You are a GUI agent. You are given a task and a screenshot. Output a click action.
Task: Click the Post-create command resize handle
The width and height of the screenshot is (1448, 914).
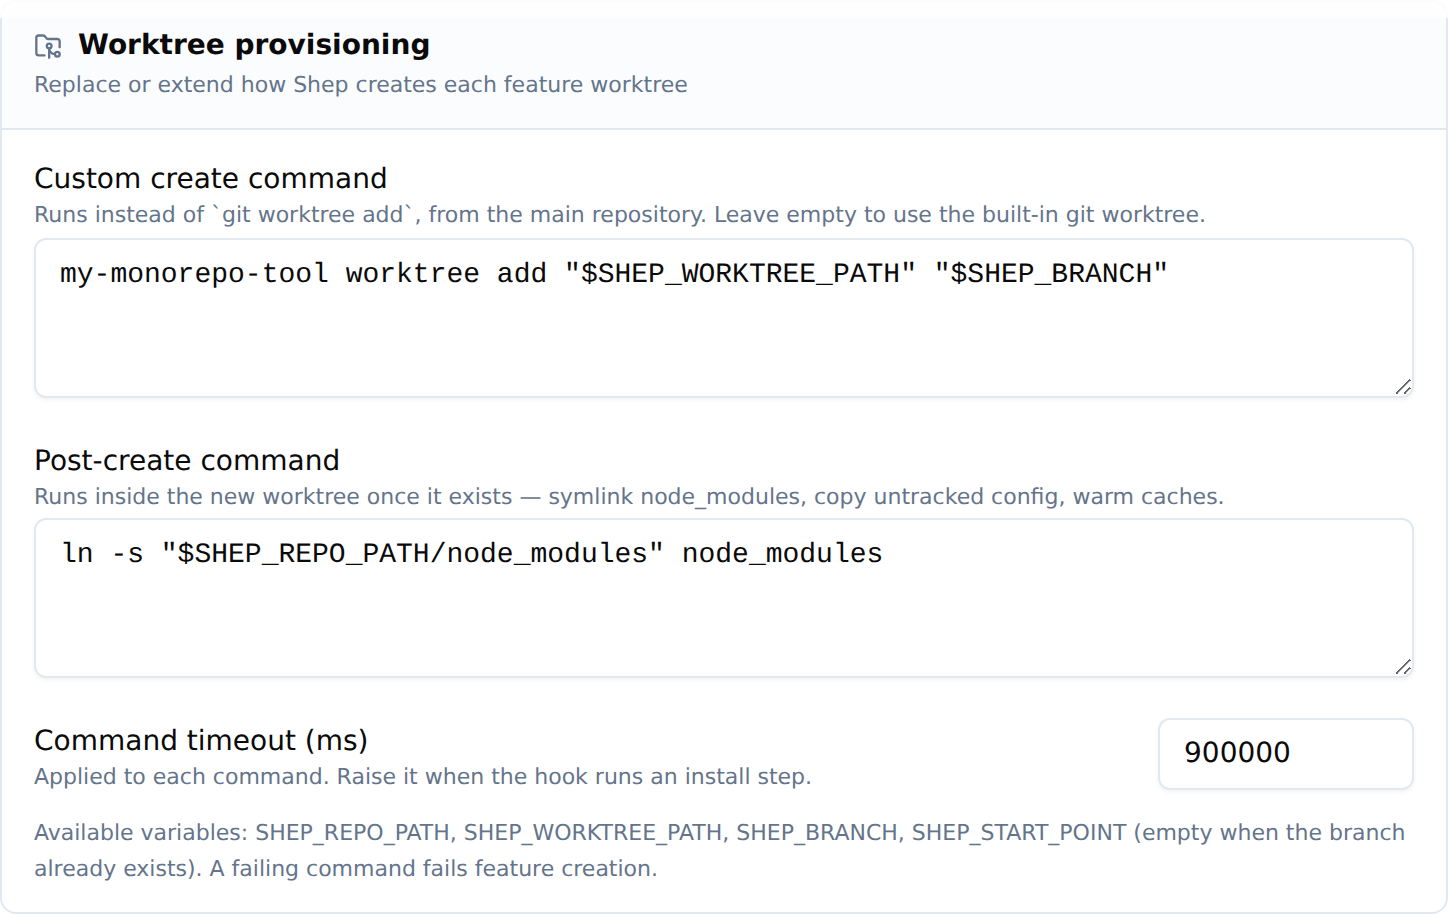1403,667
